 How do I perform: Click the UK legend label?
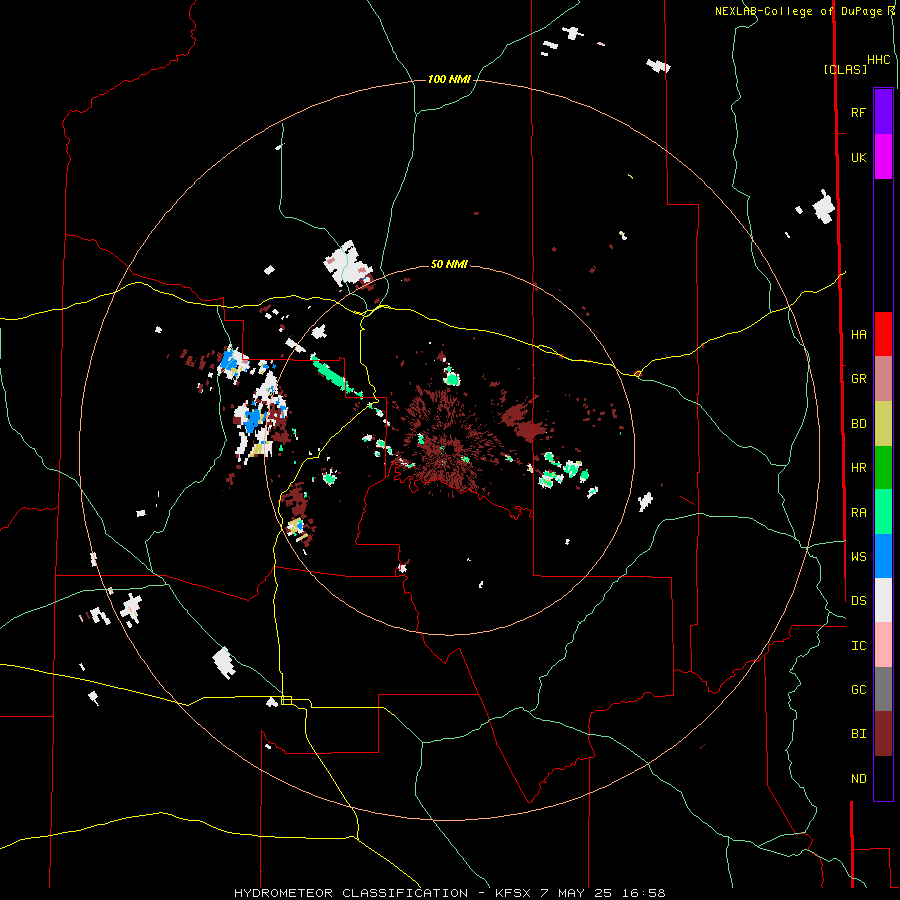click(858, 157)
